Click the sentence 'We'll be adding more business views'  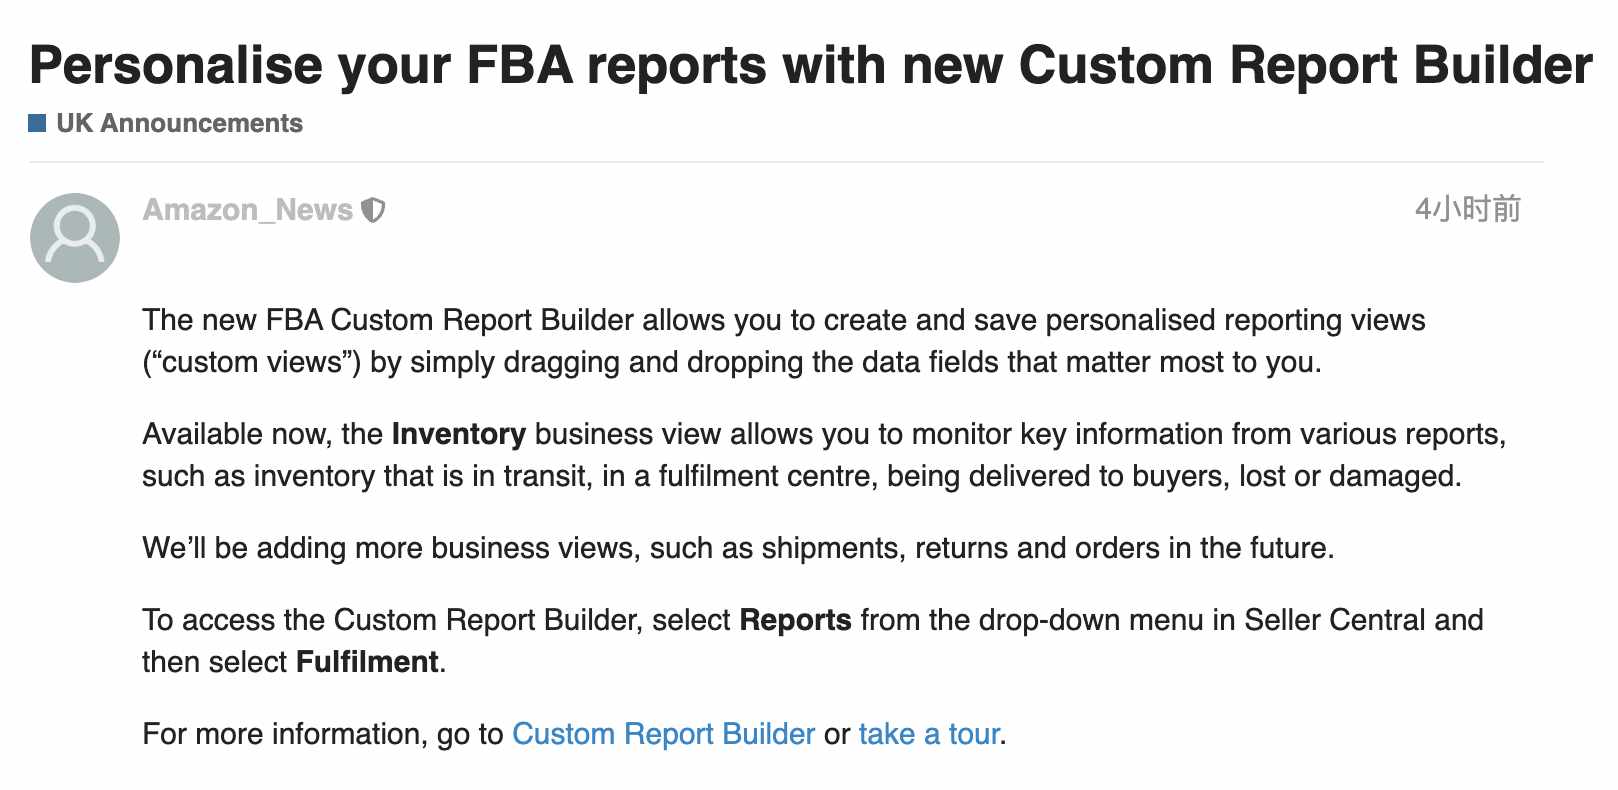[x=738, y=548]
